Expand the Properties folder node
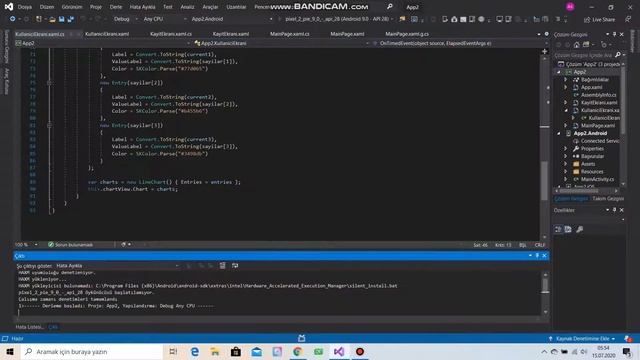Viewport: 640px width, 360px height. point(566,149)
